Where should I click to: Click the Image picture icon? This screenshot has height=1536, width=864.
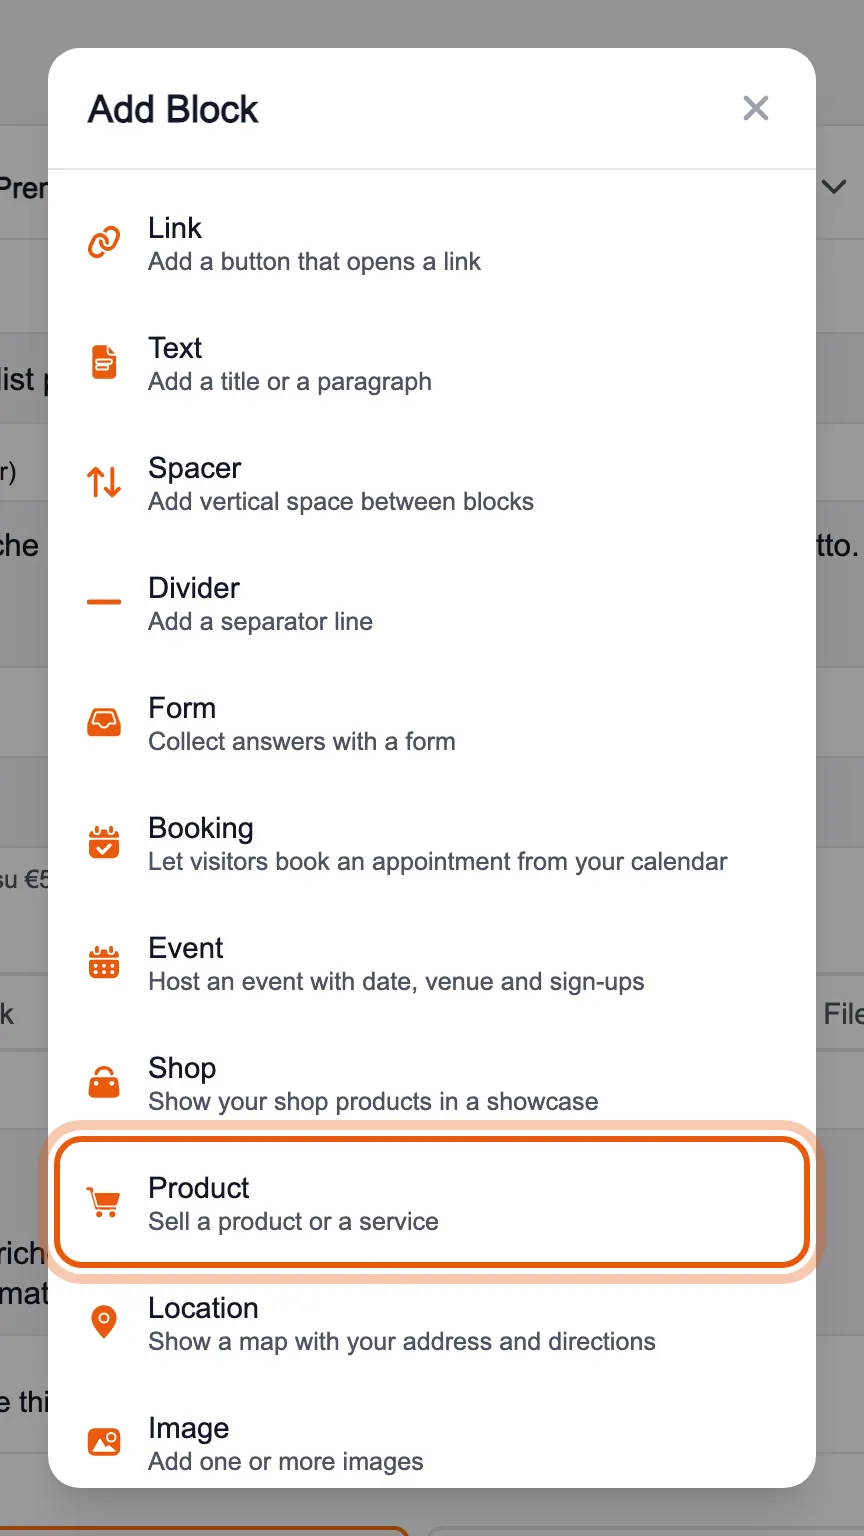click(x=104, y=1442)
